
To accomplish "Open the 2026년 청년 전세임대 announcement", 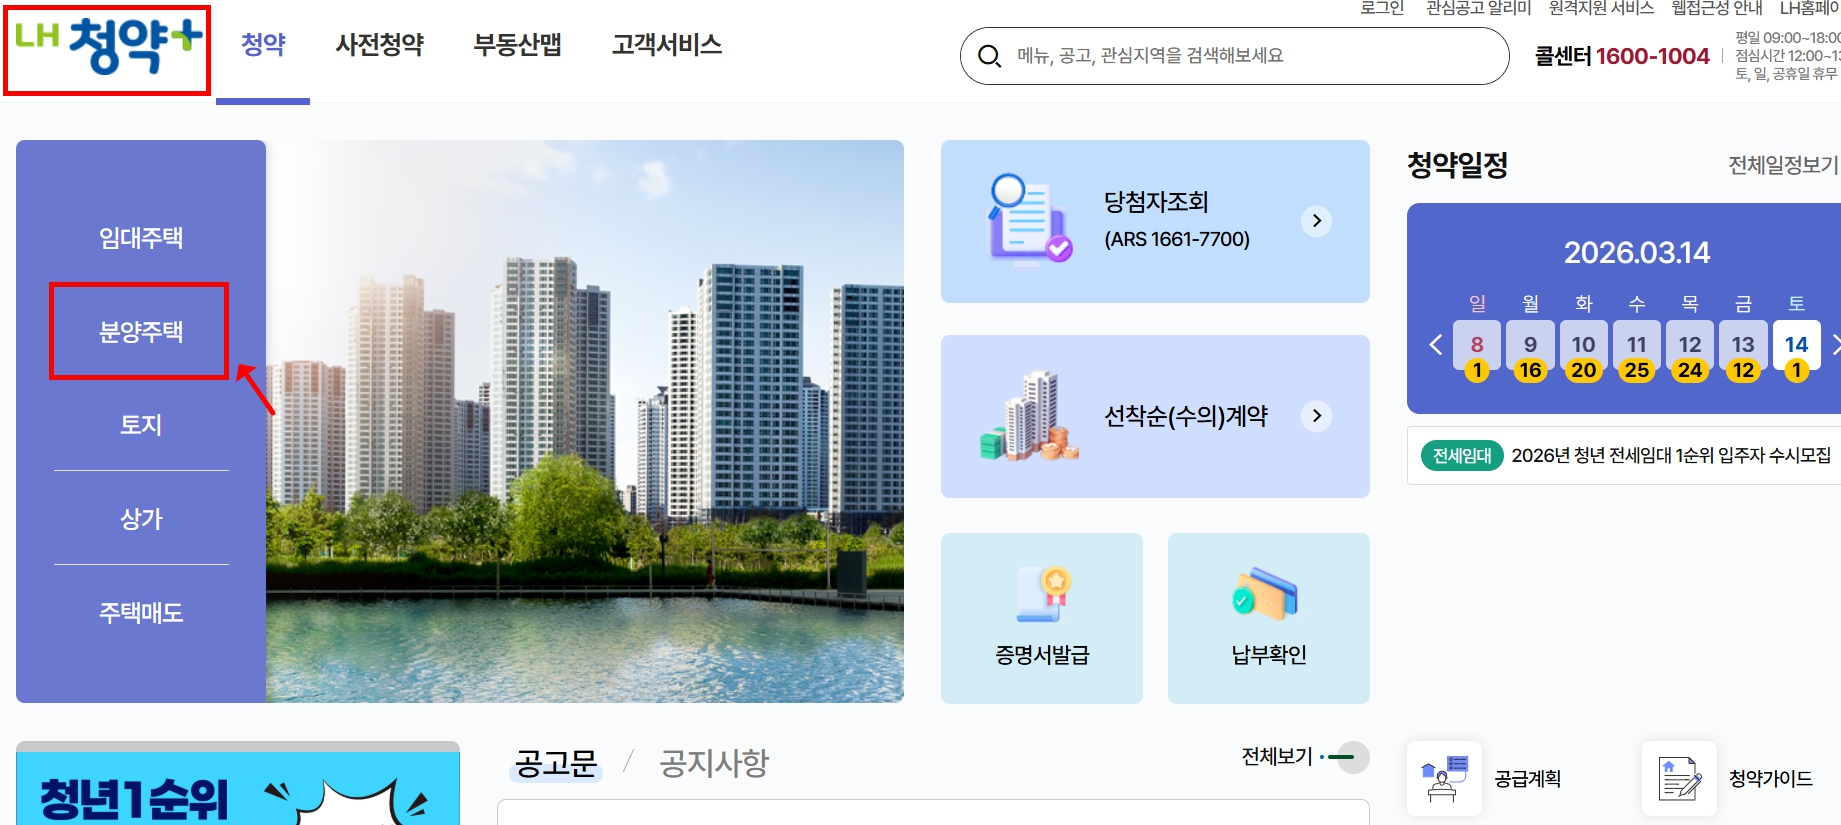I will pyautogui.click(x=1671, y=456).
